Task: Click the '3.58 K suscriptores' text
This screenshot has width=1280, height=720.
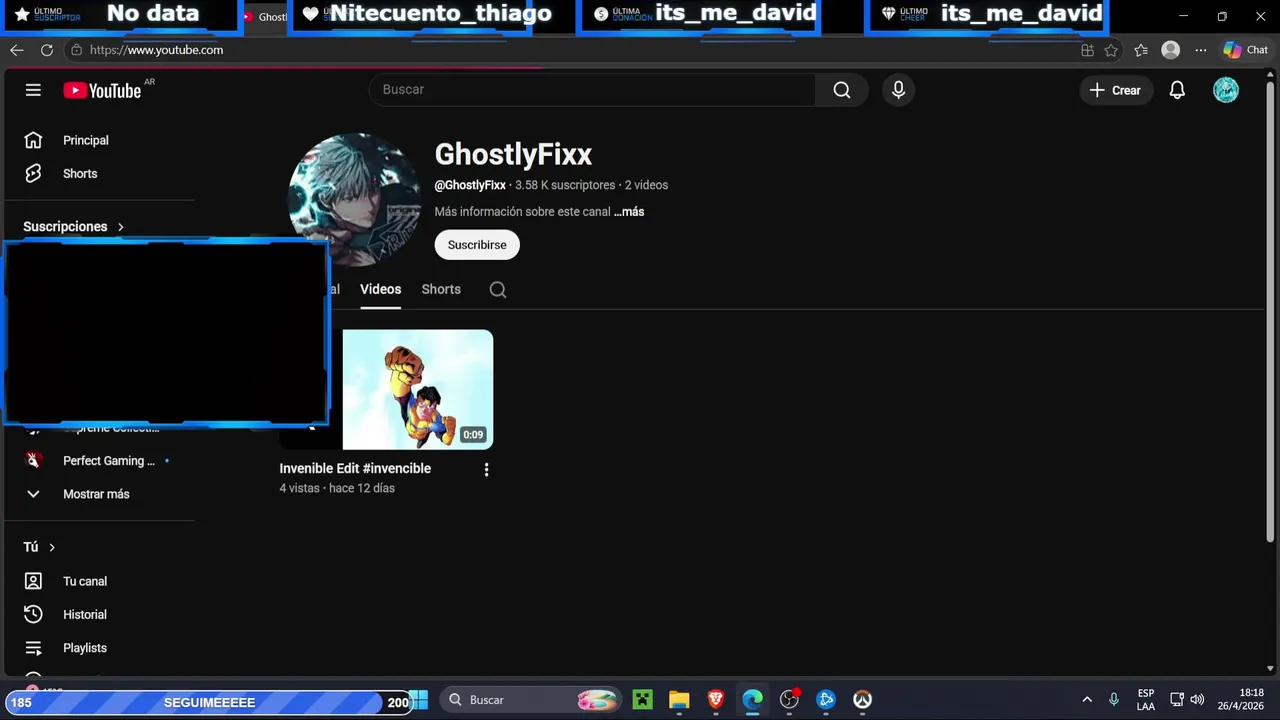Action: [565, 185]
